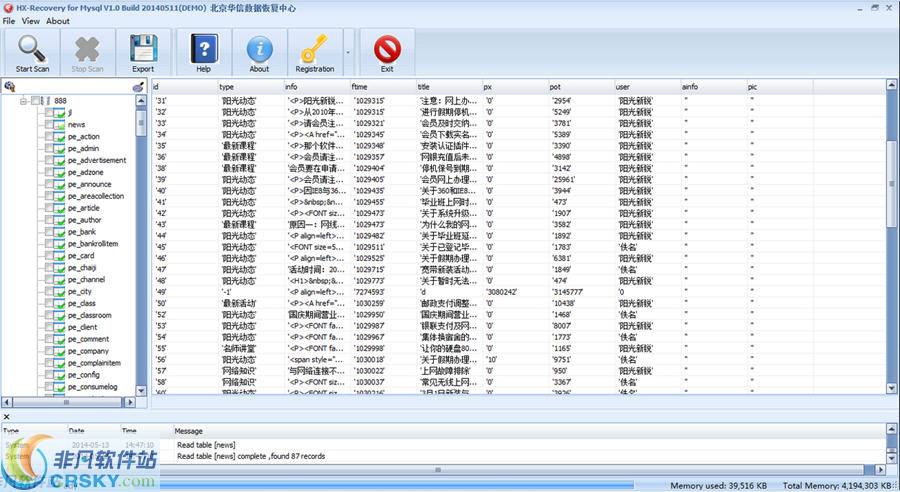Click the title column header
This screenshot has height=492, width=900.
tap(448, 87)
